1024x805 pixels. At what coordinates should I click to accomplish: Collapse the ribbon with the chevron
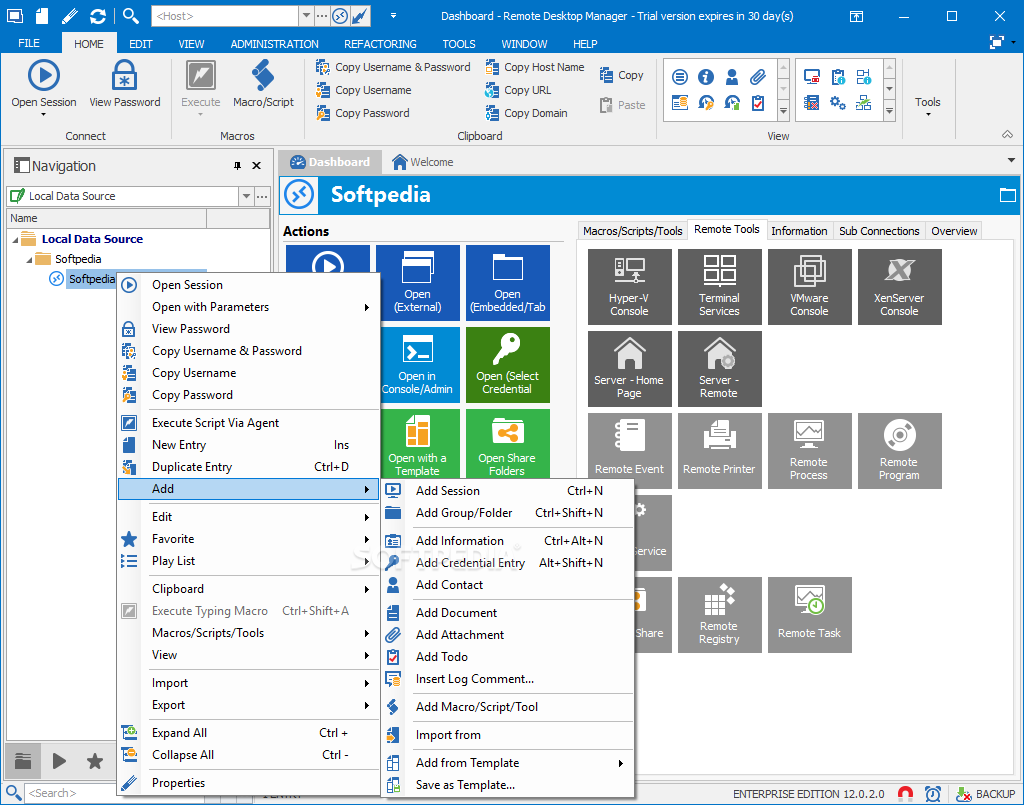pyautogui.click(x=1008, y=134)
